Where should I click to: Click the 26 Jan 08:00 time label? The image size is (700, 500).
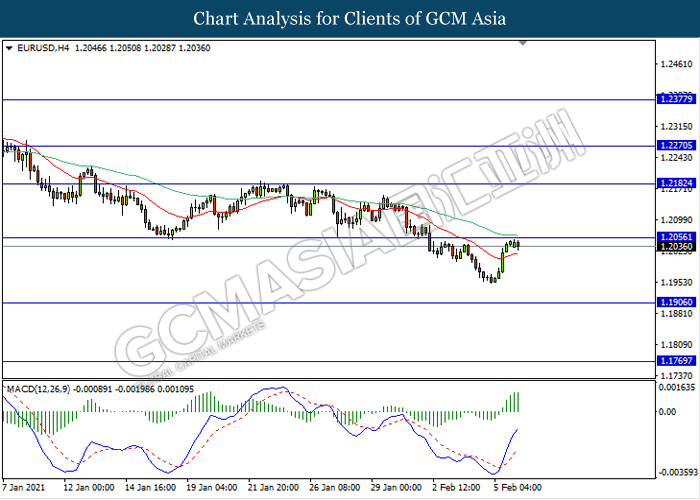tap(335, 488)
